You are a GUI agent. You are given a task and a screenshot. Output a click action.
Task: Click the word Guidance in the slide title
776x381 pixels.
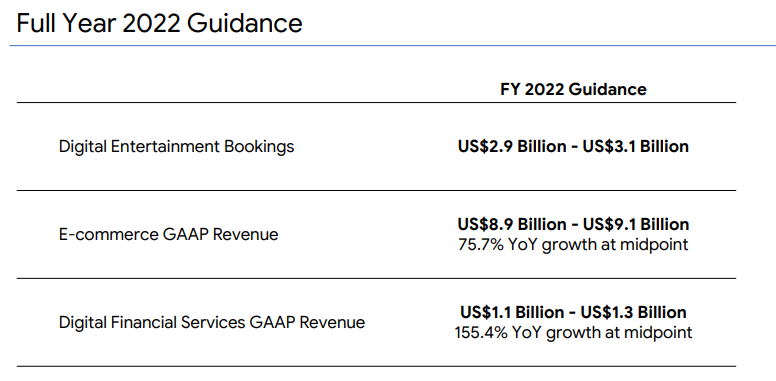click(245, 24)
